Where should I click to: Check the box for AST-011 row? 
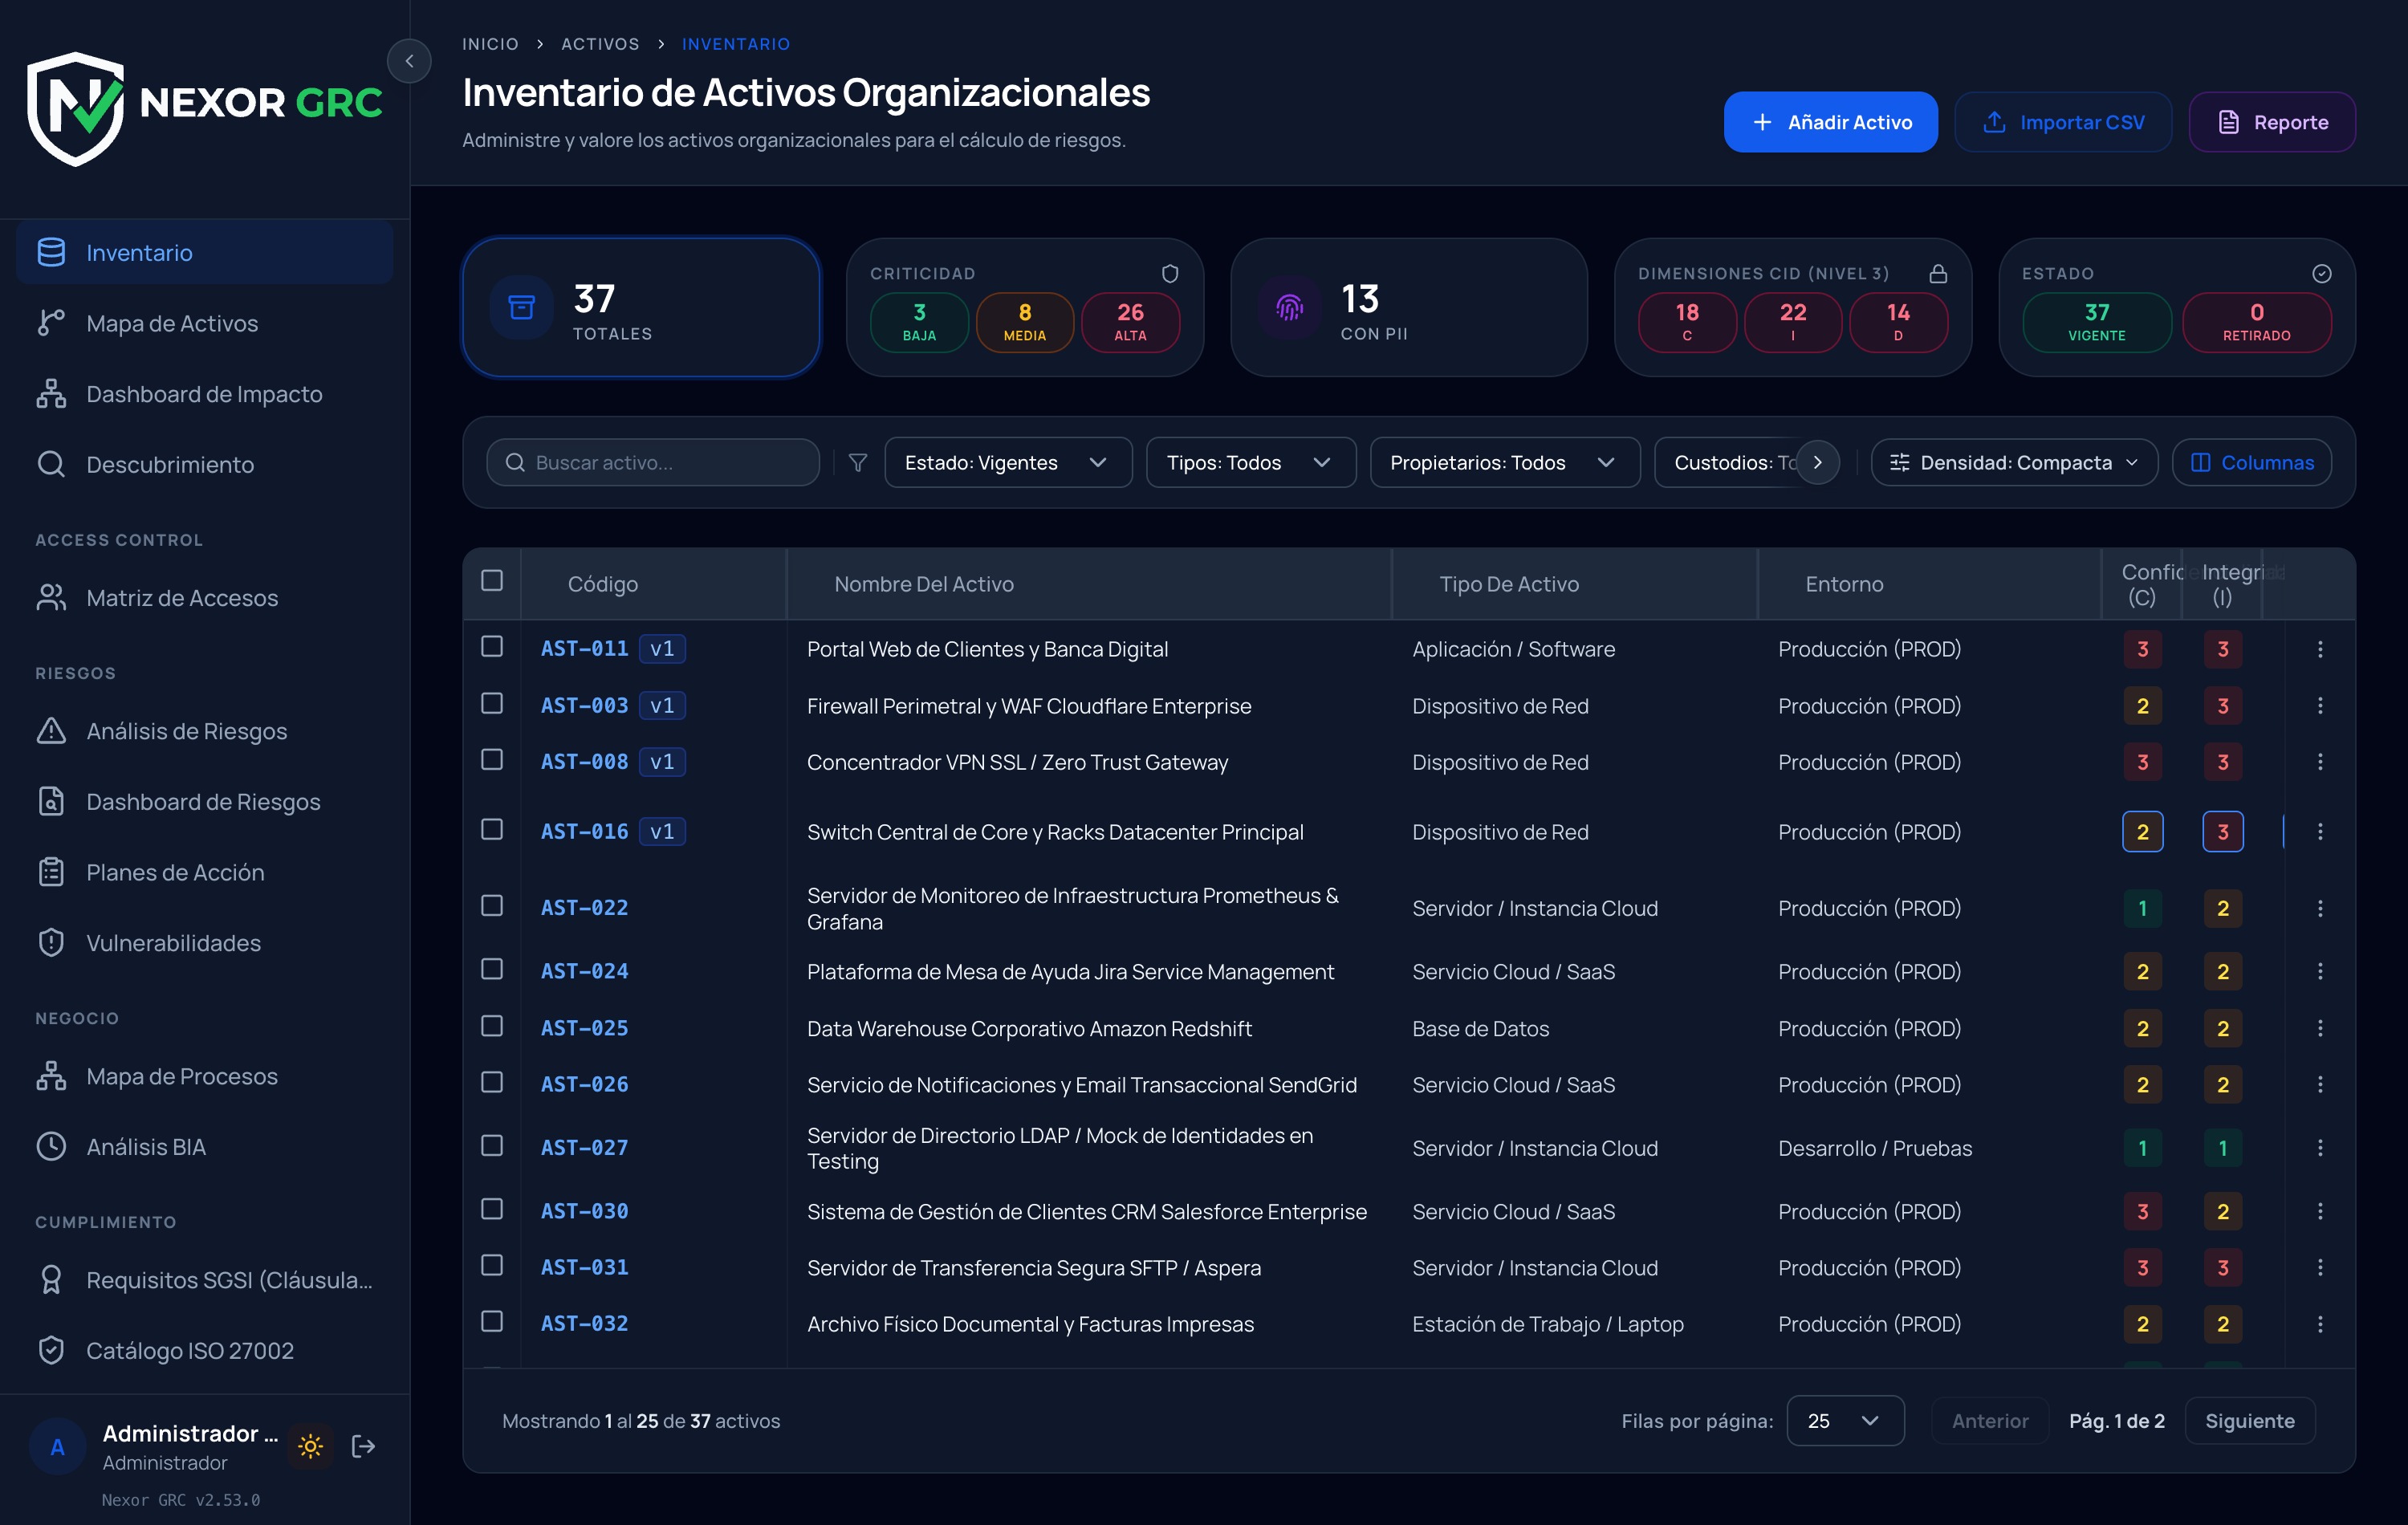point(492,646)
